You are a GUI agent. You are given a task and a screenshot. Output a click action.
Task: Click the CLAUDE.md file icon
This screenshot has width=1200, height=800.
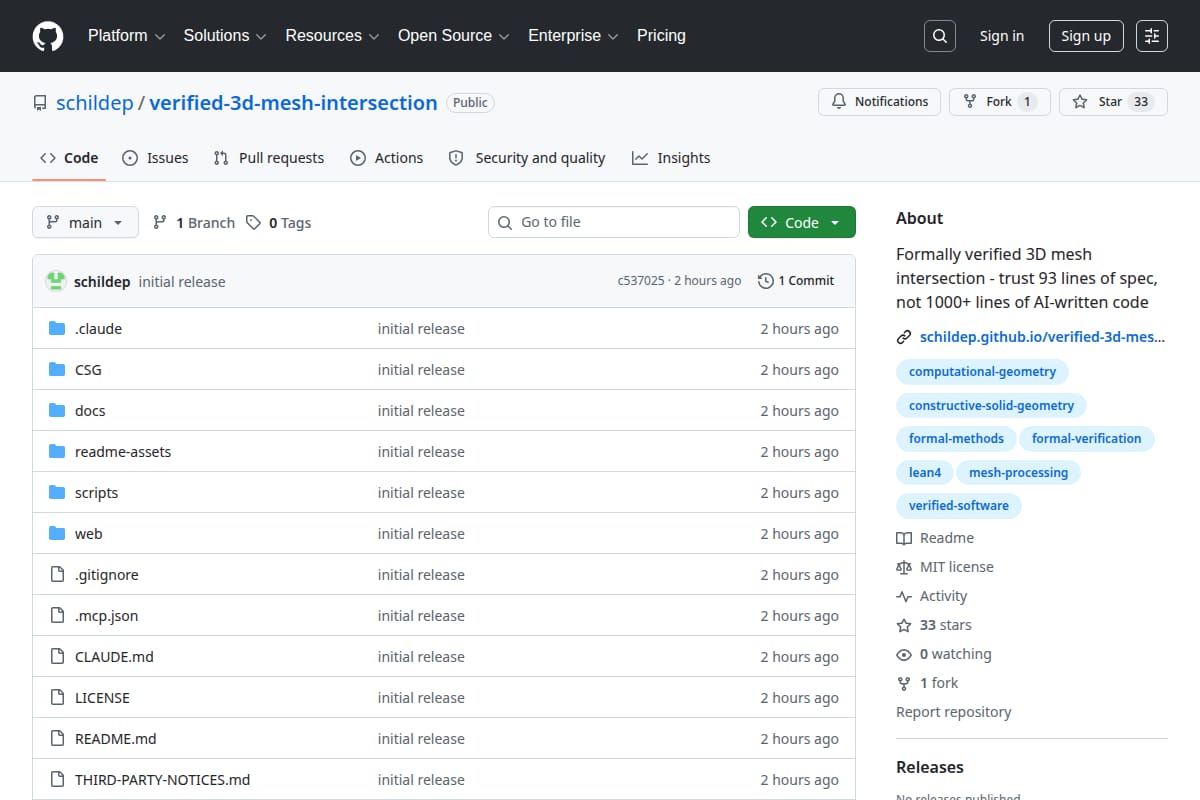click(x=57, y=657)
